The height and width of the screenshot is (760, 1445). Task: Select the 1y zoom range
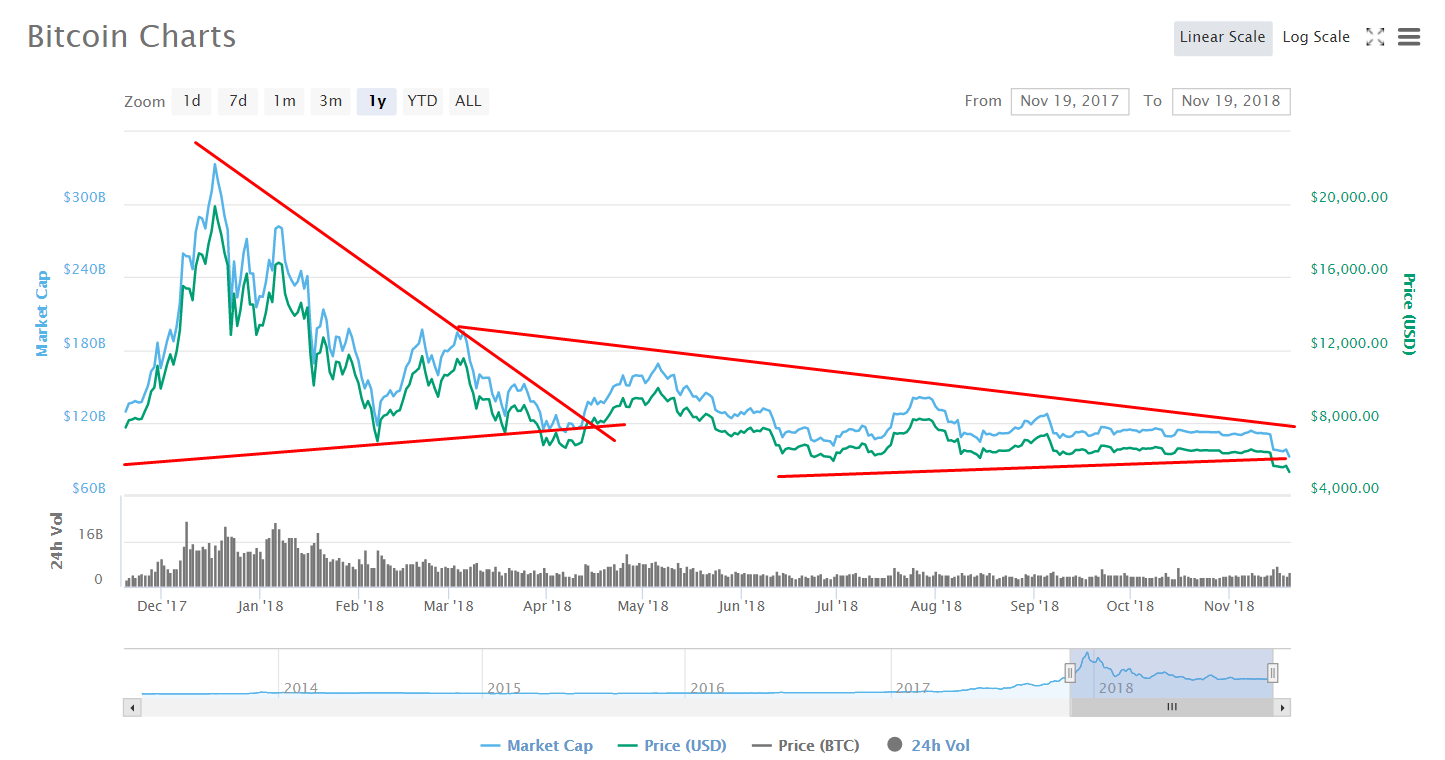click(377, 101)
